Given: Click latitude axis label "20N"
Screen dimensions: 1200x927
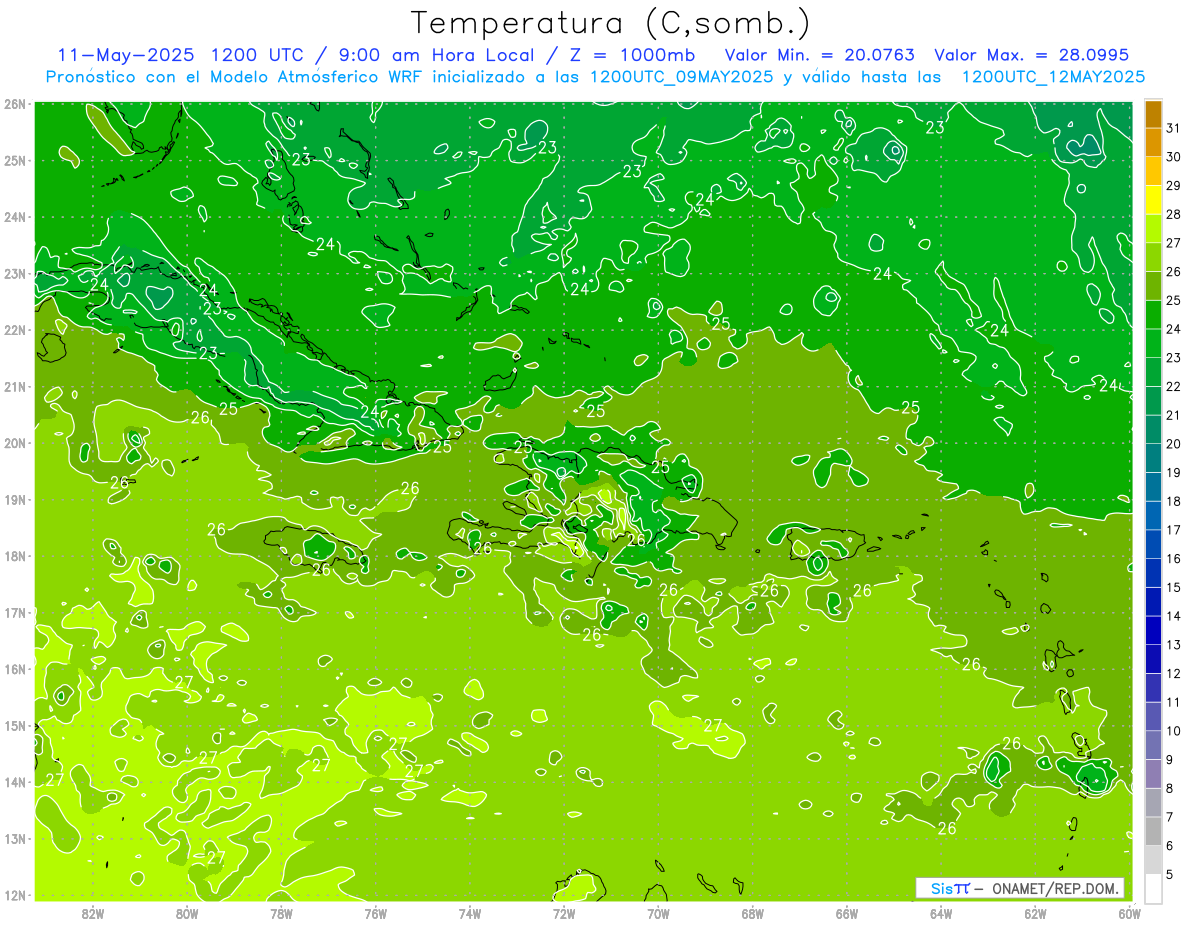Looking at the screenshot, I should point(15,443).
